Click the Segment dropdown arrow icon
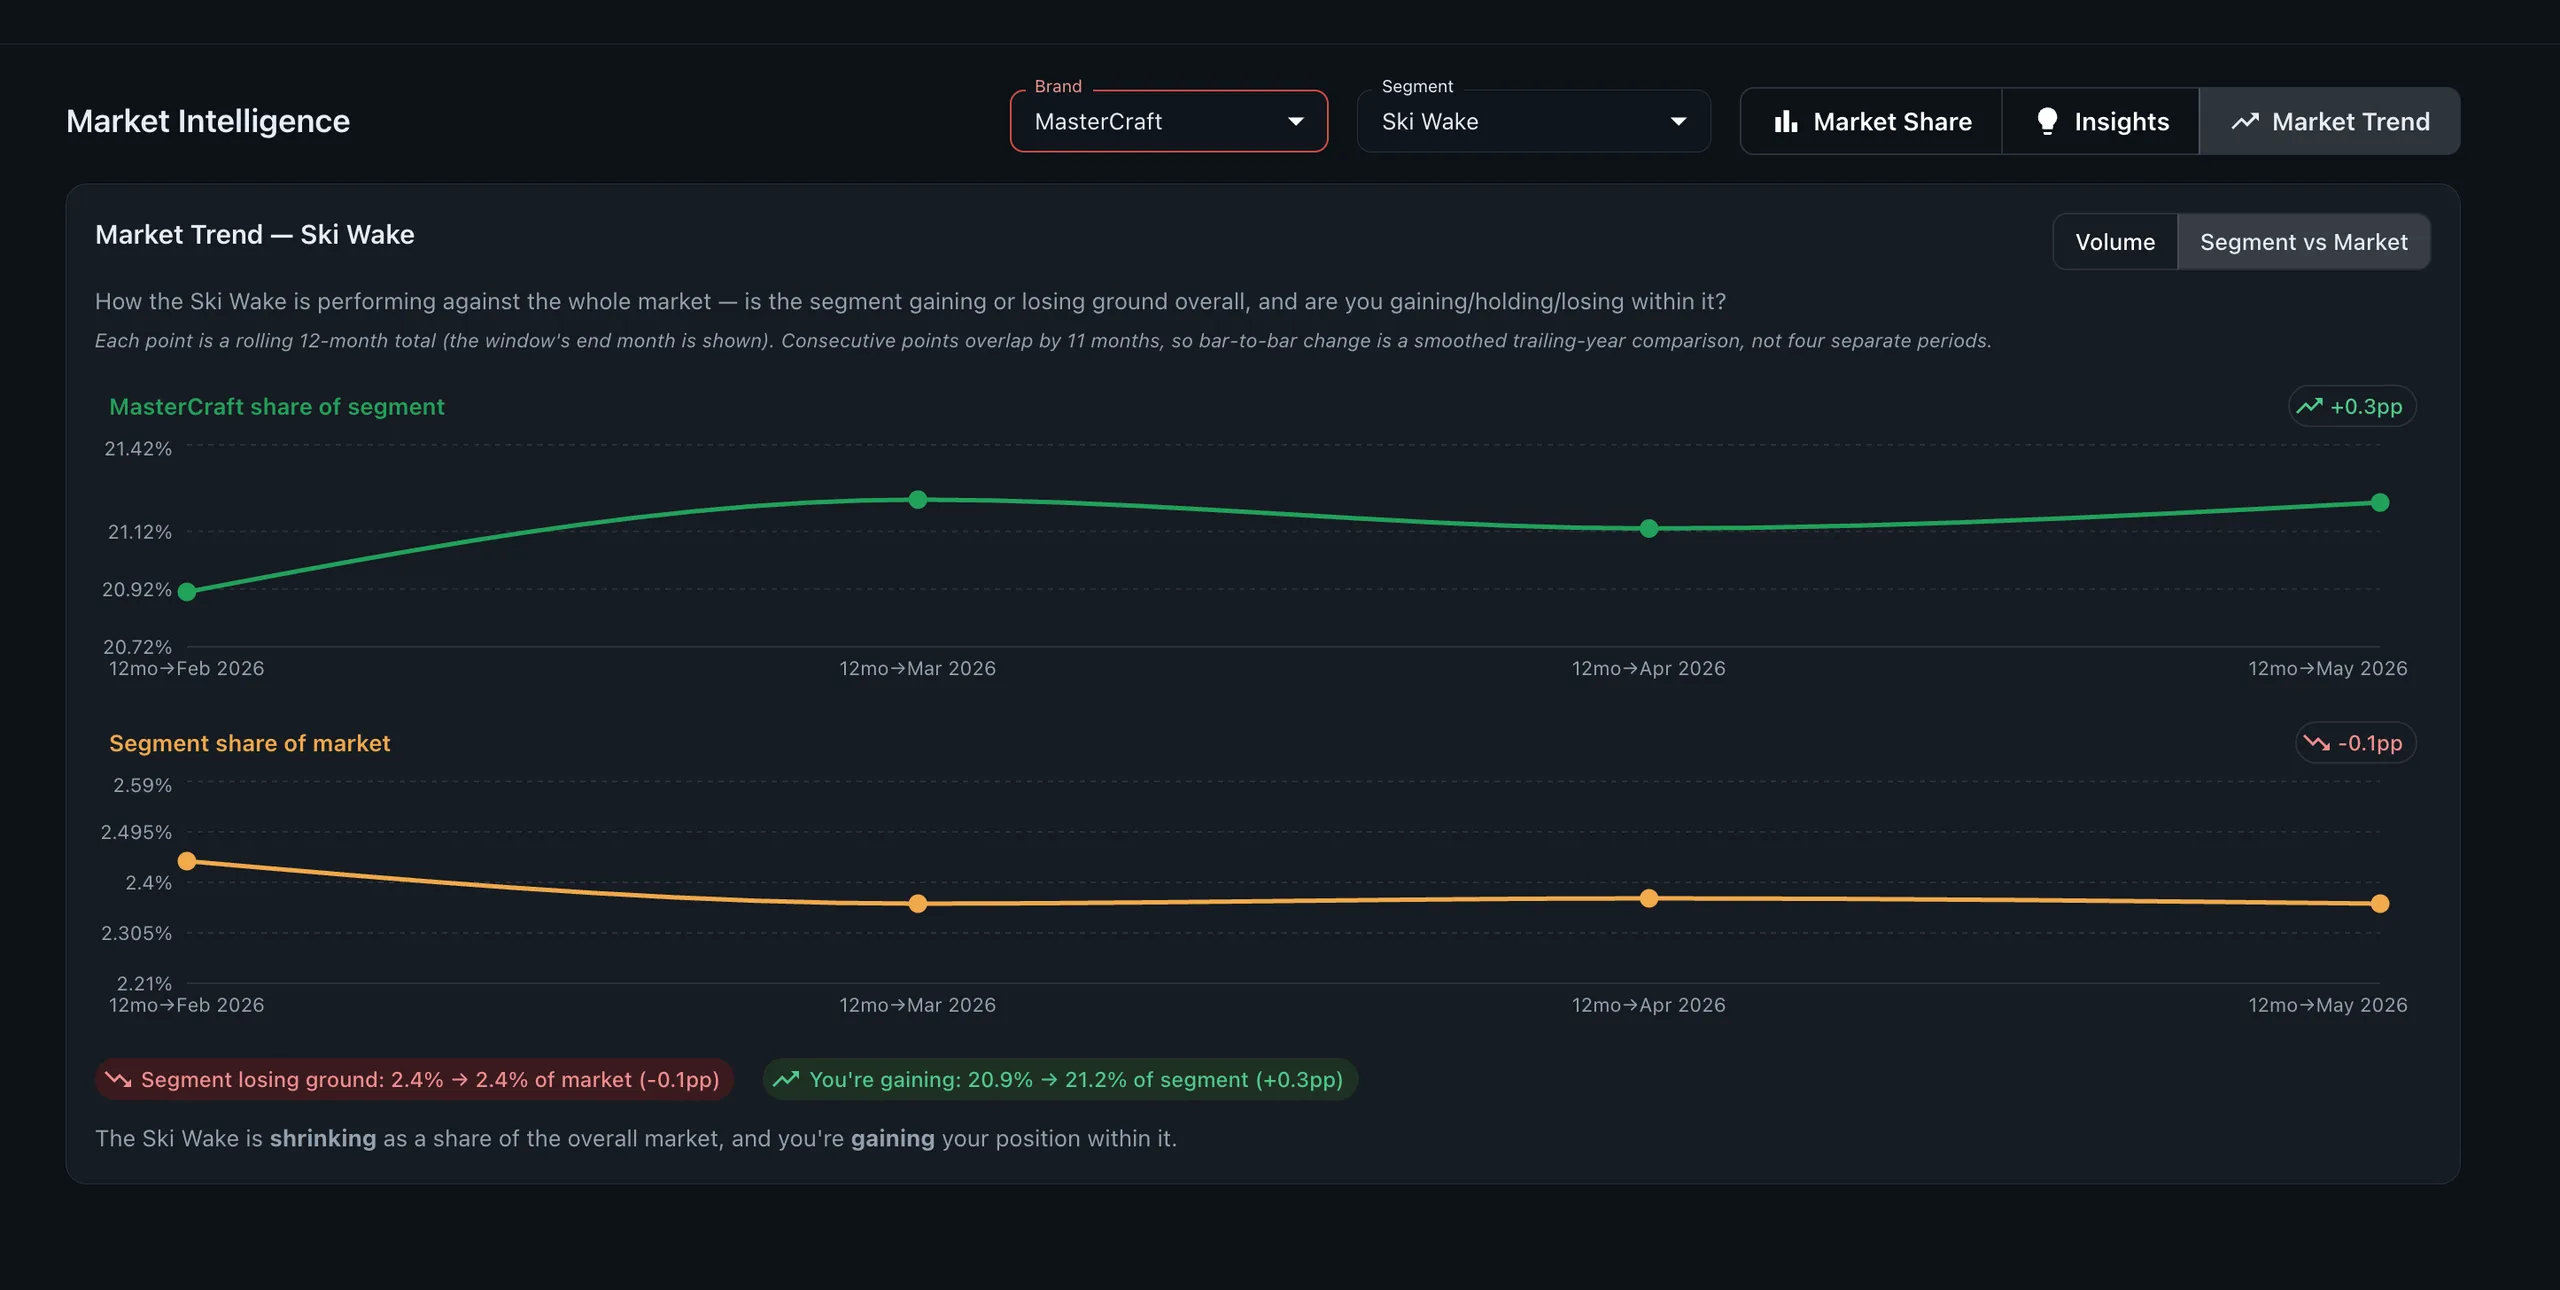The height and width of the screenshot is (1290, 2560). point(1678,122)
